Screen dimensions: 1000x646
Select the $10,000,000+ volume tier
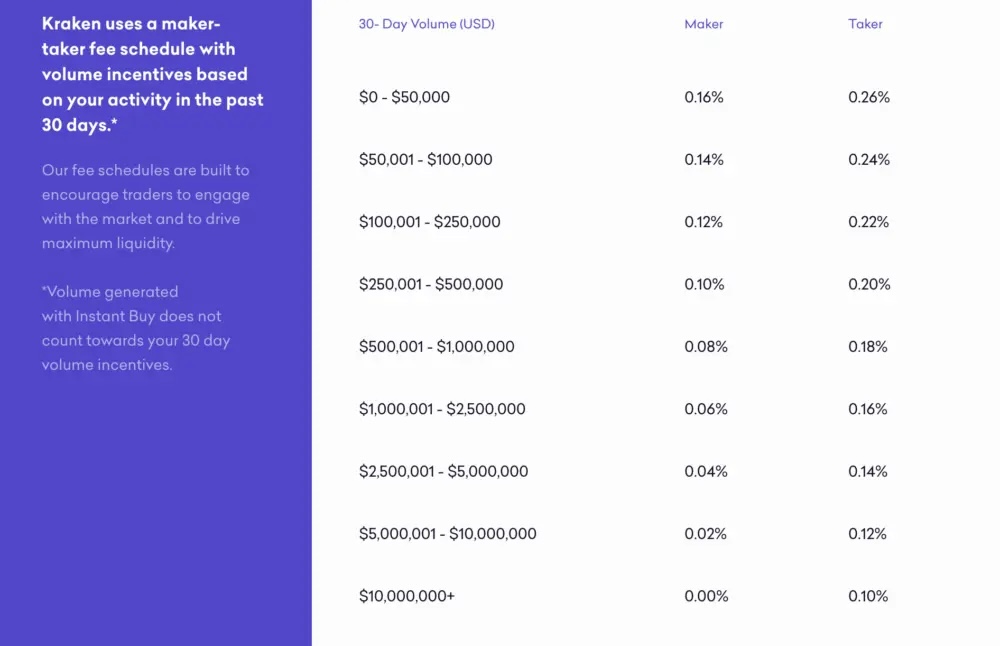tap(407, 596)
